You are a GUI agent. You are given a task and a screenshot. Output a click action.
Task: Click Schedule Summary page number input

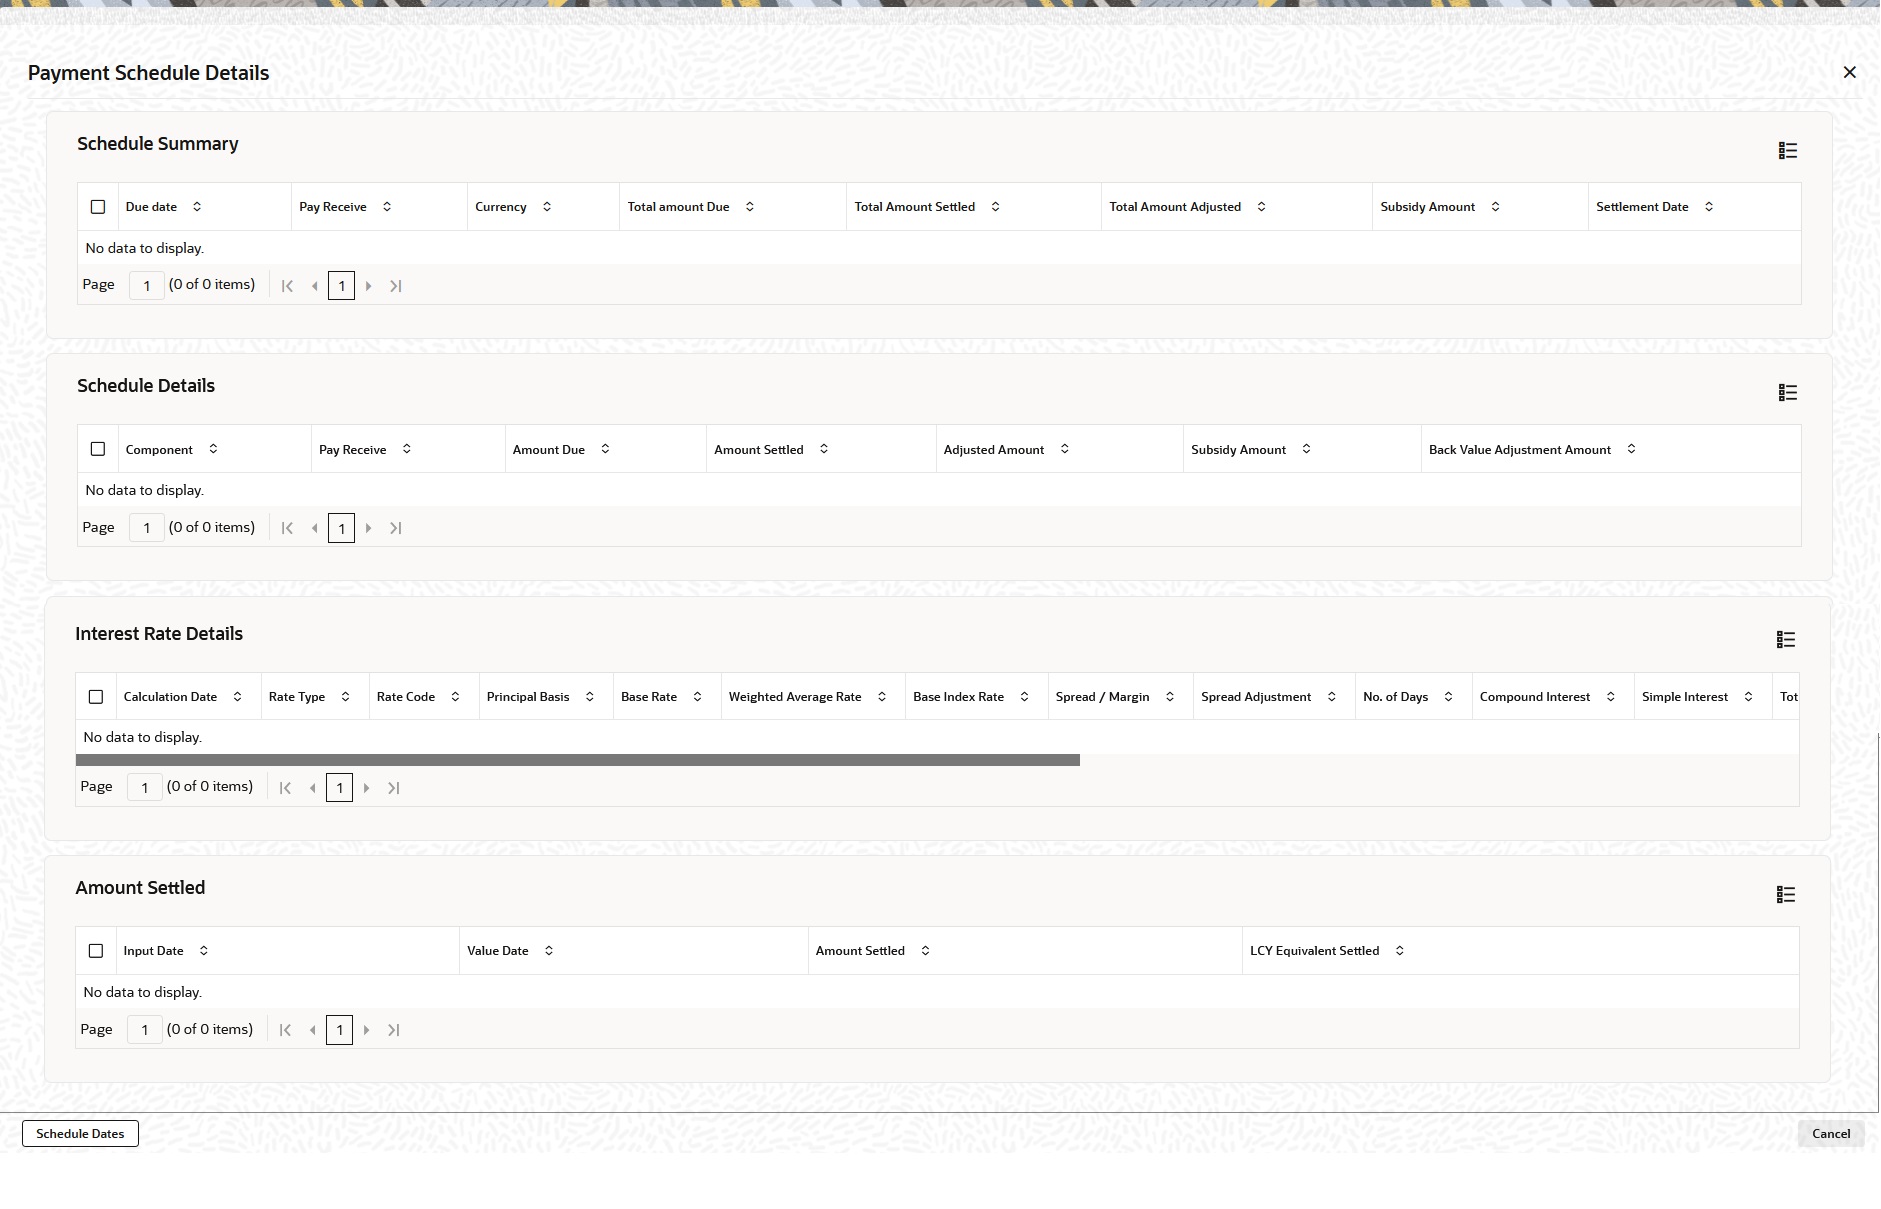click(147, 286)
